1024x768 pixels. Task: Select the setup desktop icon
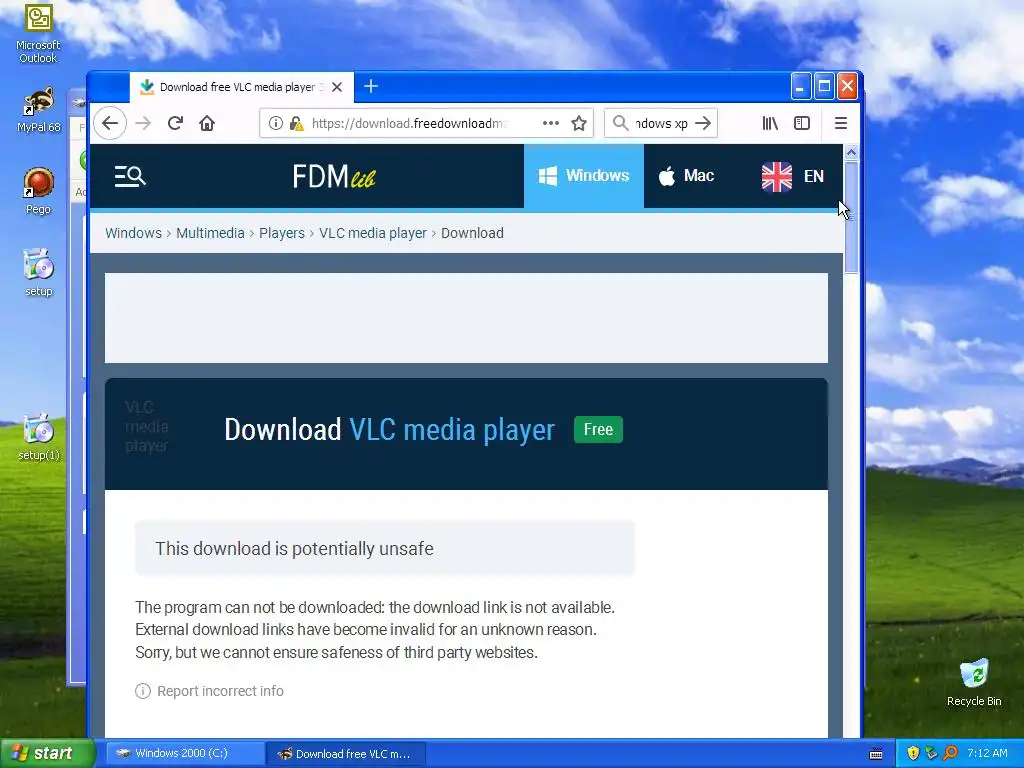point(39,273)
